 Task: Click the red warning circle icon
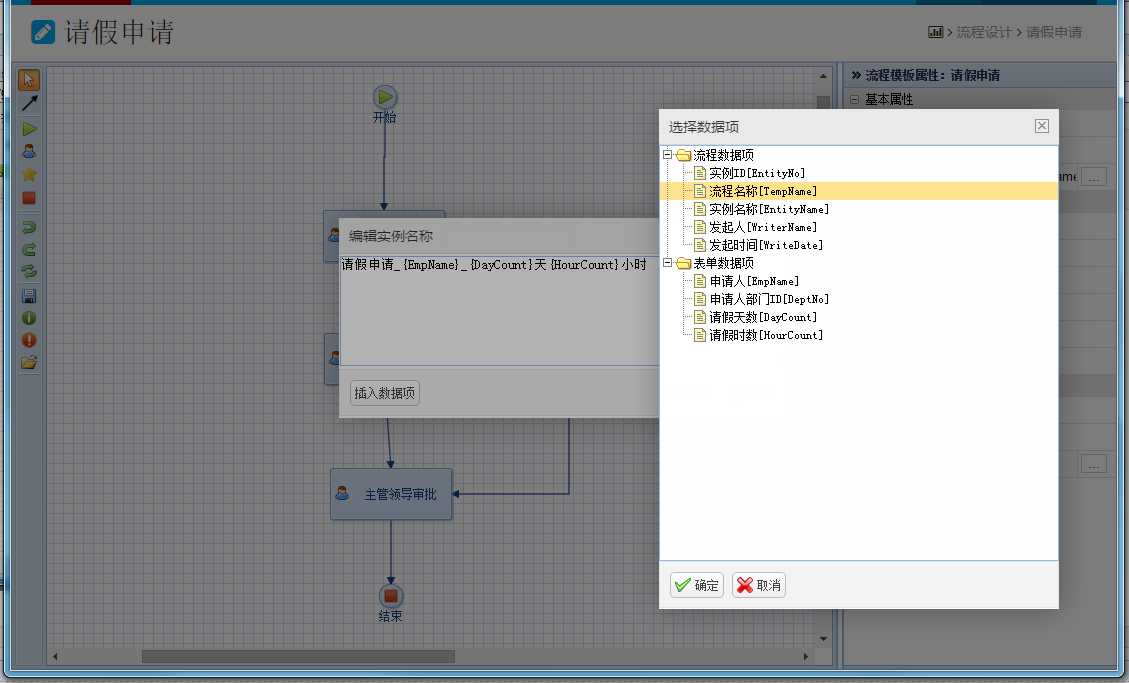pyautogui.click(x=30, y=340)
